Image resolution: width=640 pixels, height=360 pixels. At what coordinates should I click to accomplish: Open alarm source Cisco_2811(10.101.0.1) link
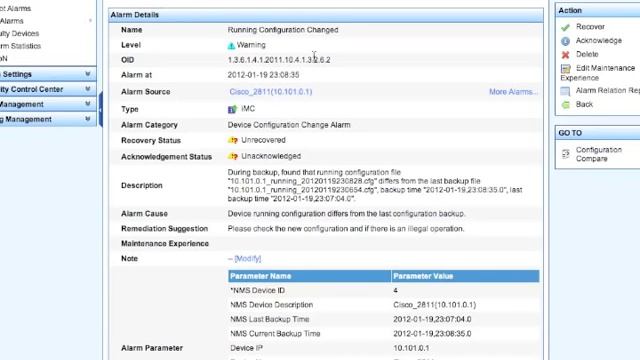coord(271,92)
